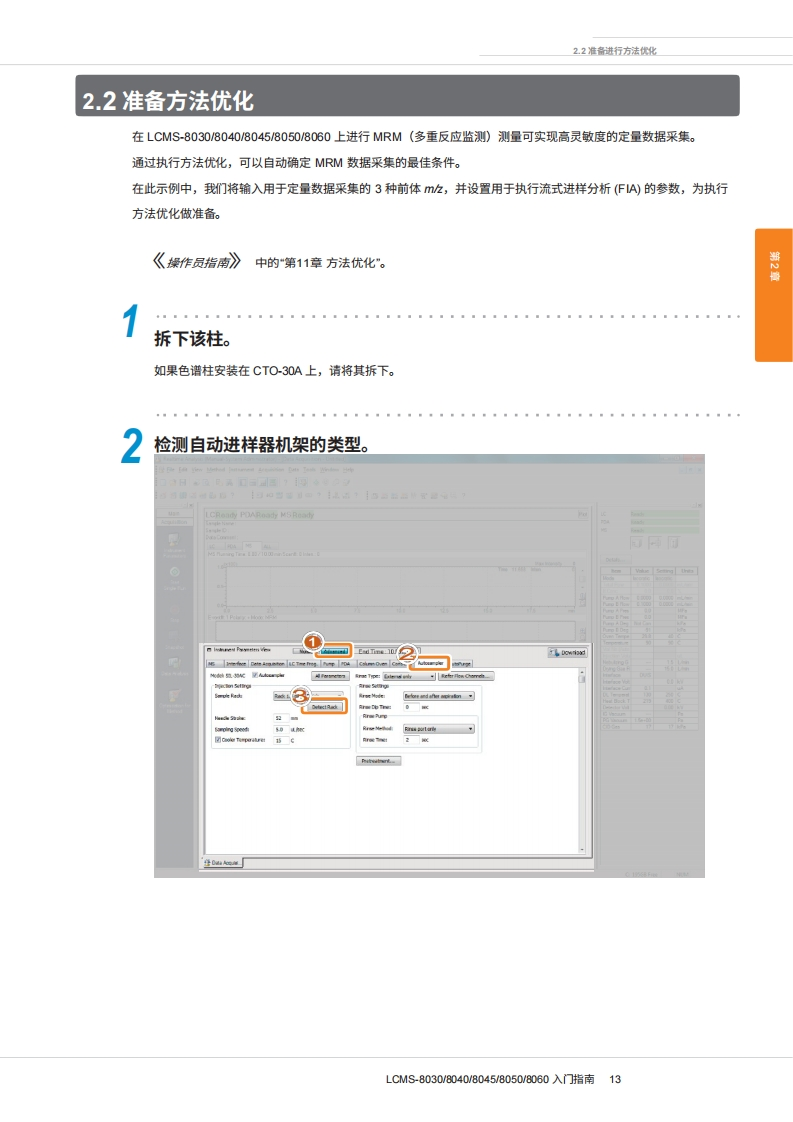Select the LC Time Prog. tab

(x=303, y=663)
